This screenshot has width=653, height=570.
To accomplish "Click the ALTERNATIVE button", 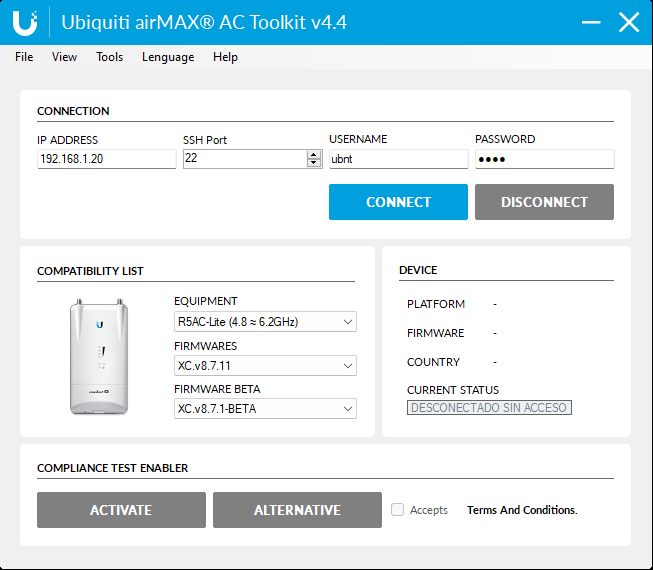I will tap(297, 510).
